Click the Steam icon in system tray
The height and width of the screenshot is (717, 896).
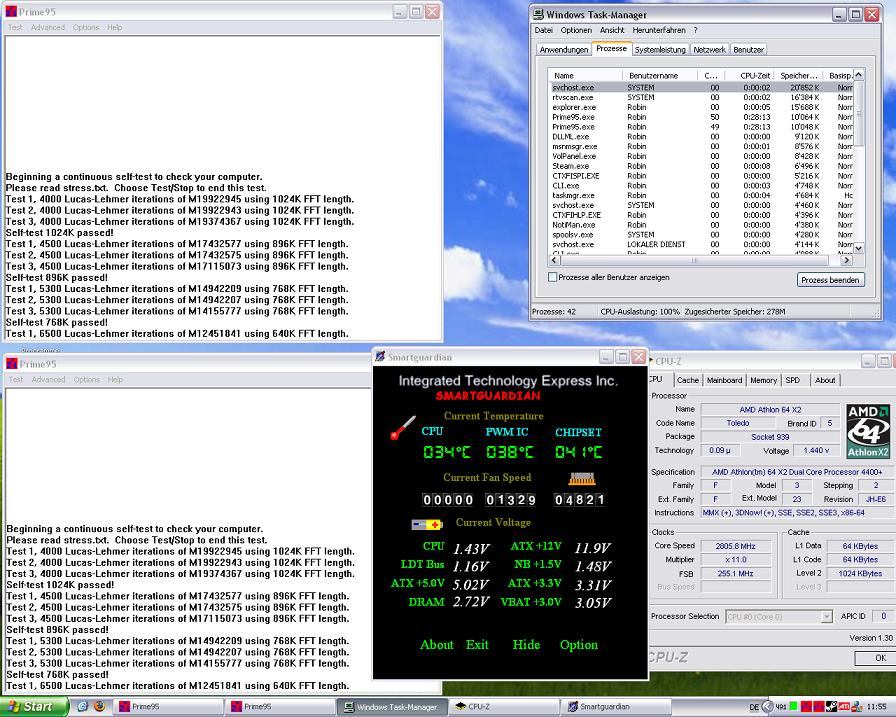click(x=831, y=707)
